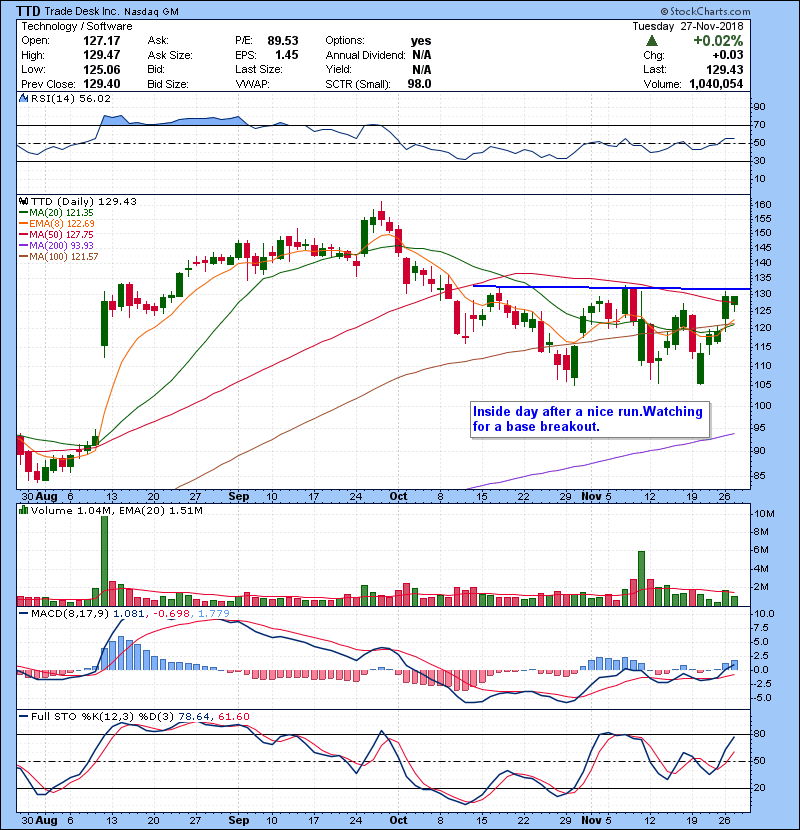The image size is (800, 830).
Task: Click the tall August 13 volume spike bar
Action: (104, 561)
